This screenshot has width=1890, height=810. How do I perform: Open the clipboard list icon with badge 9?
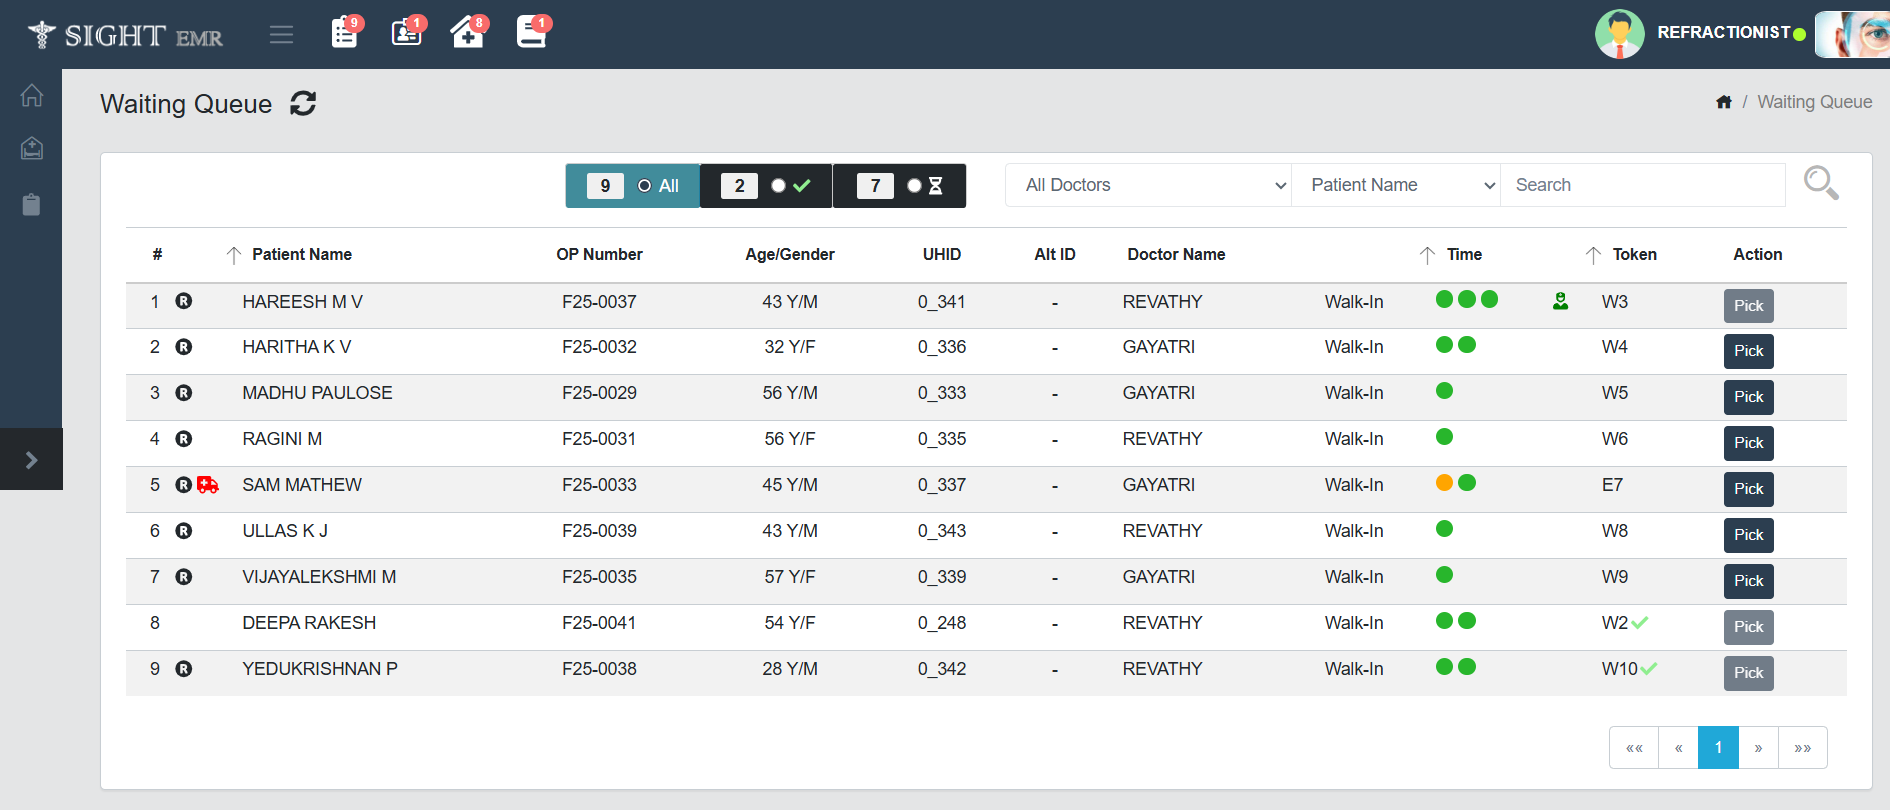pyautogui.click(x=345, y=33)
